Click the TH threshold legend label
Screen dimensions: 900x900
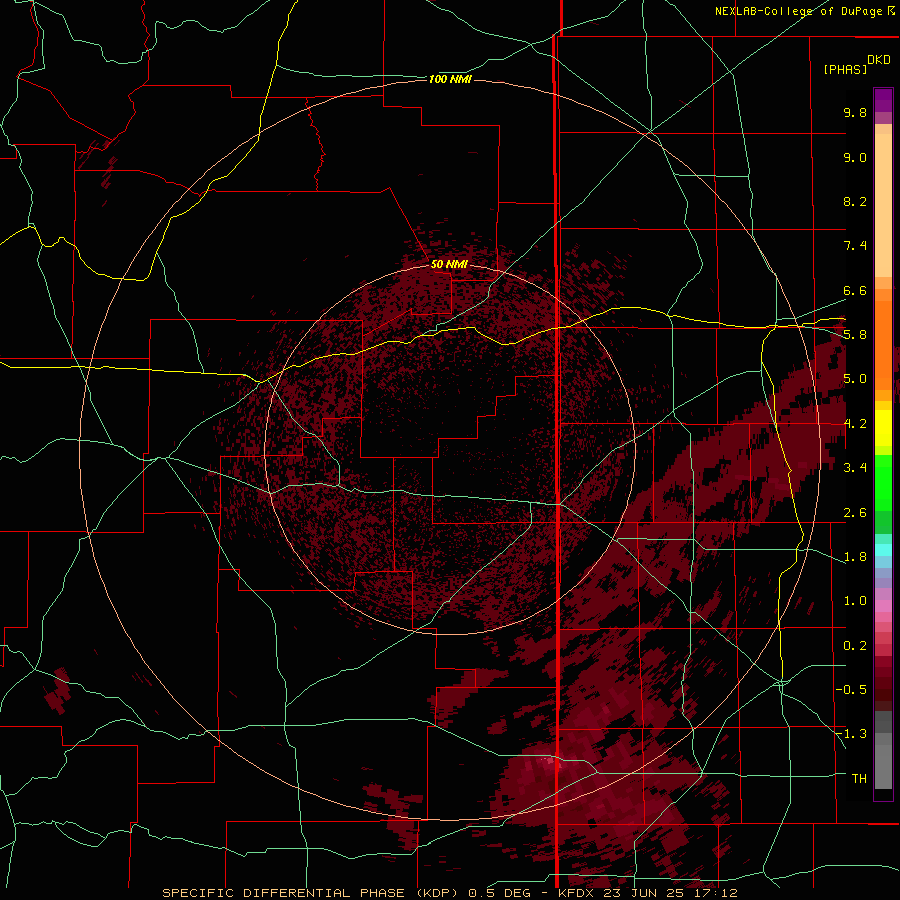(x=859, y=779)
